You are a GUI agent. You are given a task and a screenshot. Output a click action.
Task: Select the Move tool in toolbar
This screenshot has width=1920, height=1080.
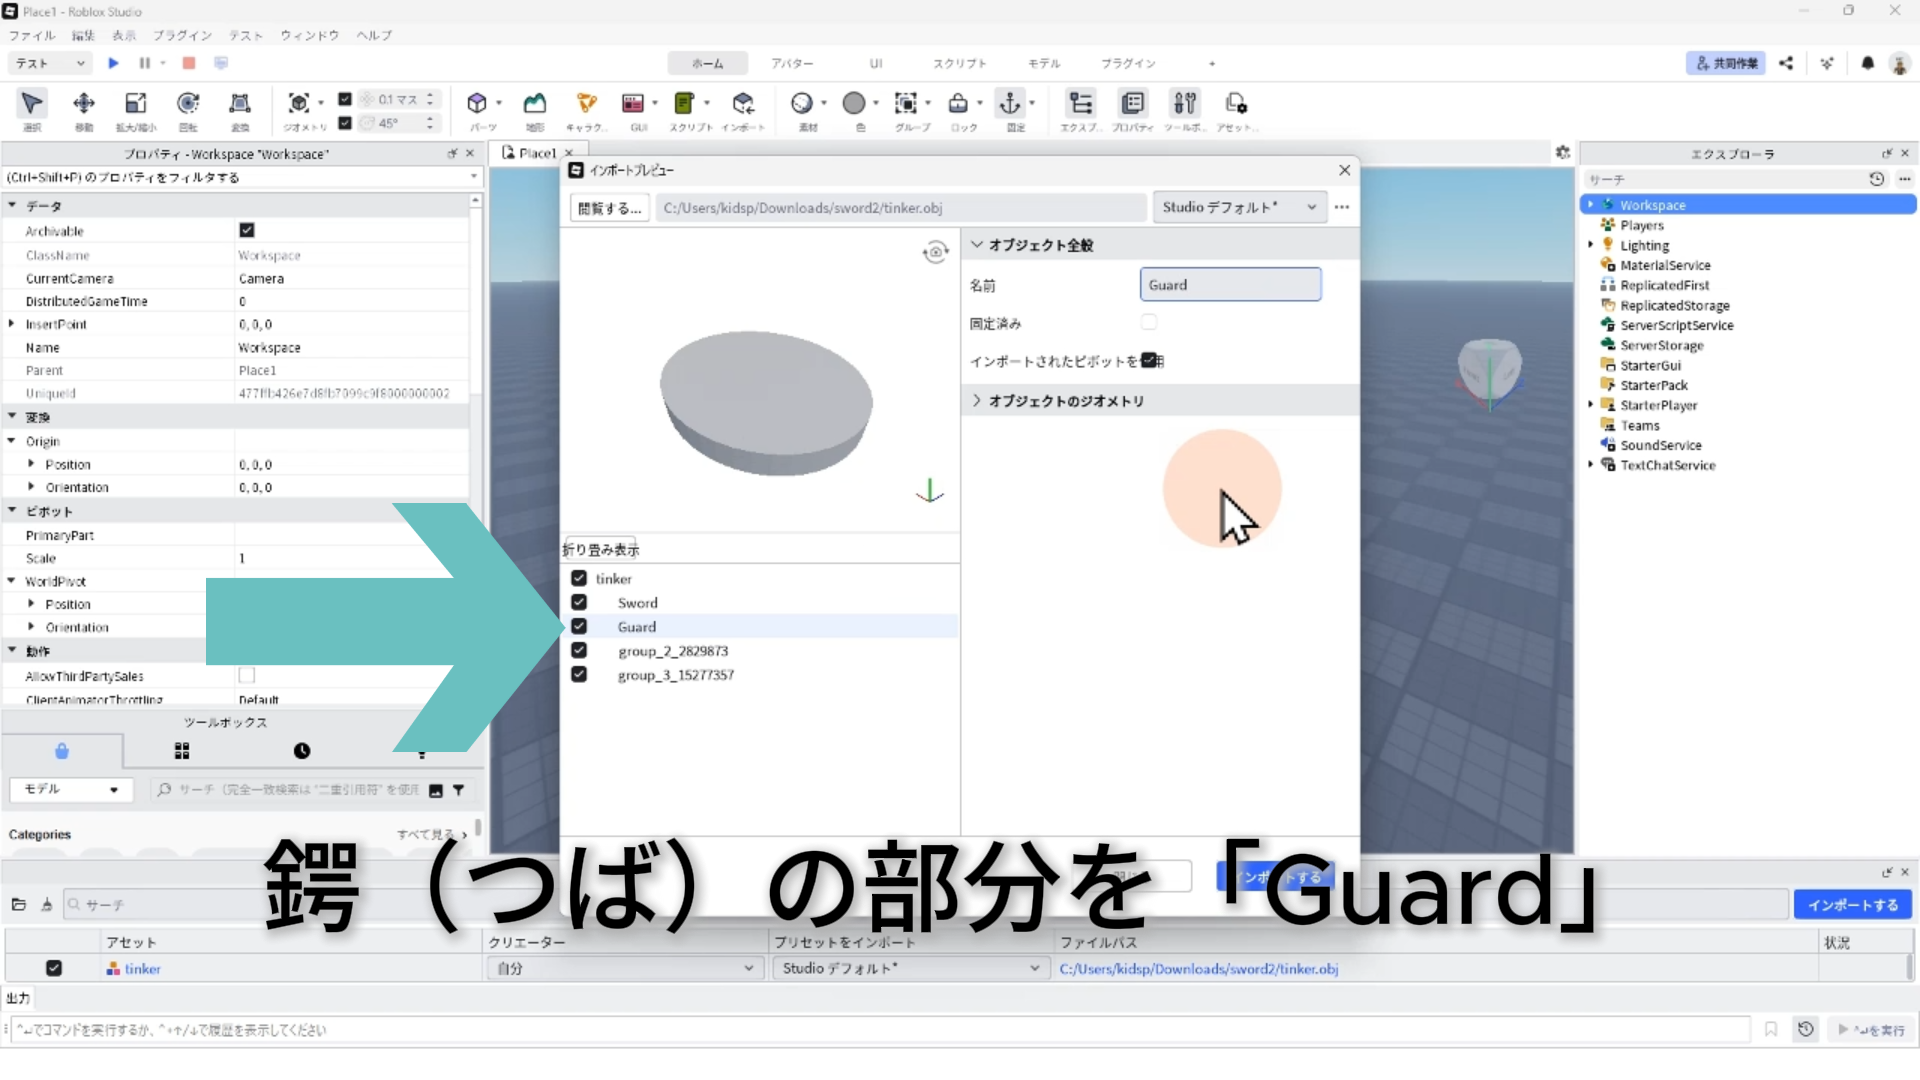tap(84, 104)
